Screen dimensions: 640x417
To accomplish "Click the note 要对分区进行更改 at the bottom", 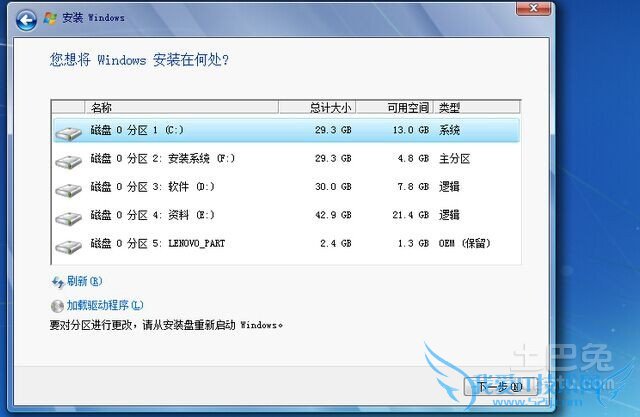I will [166, 325].
